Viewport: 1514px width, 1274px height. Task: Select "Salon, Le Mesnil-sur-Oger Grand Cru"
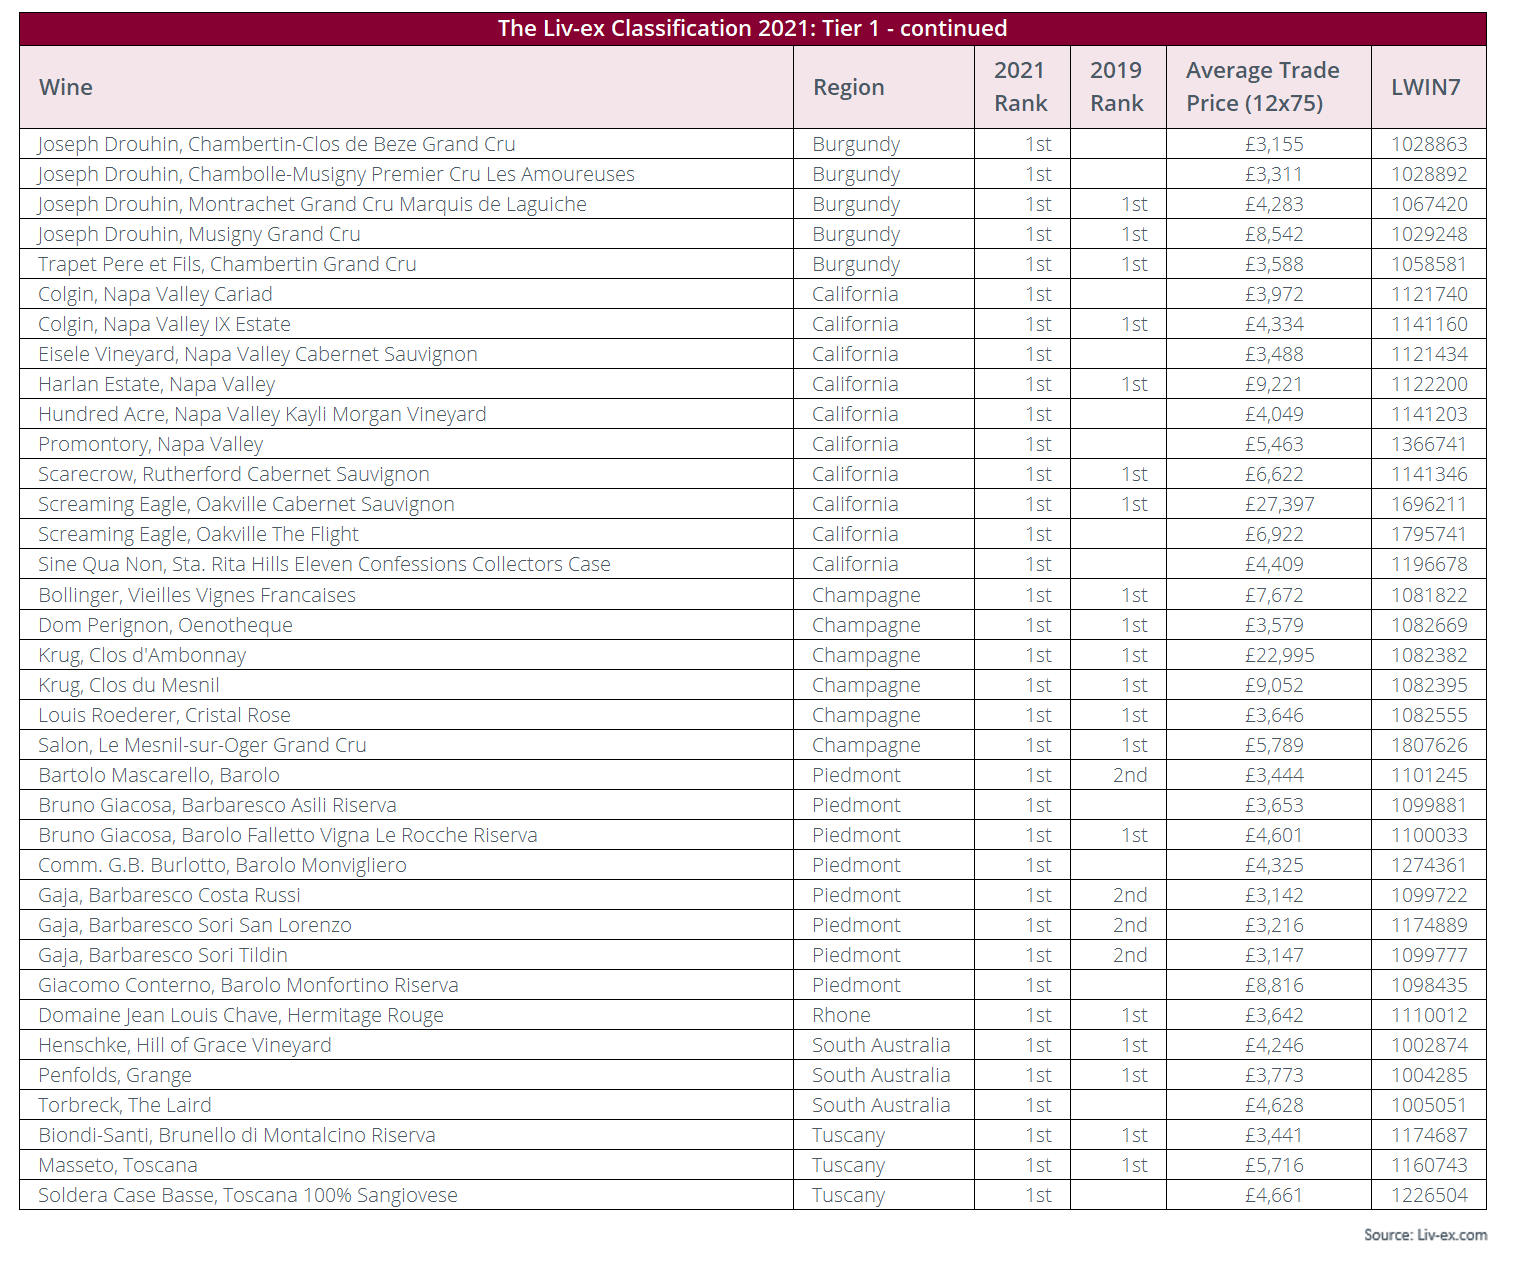(x=202, y=745)
